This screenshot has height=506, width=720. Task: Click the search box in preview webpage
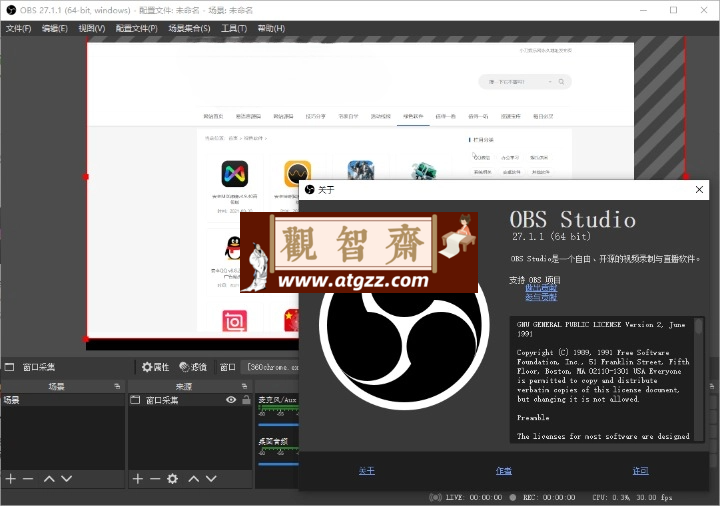click(525, 82)
